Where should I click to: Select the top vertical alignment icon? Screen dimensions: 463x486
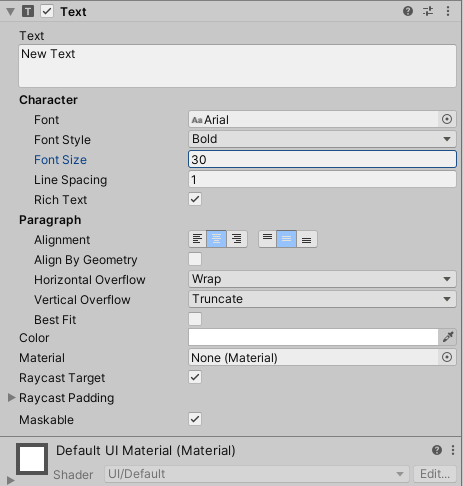pyautogui.click(x=267, y=239)
